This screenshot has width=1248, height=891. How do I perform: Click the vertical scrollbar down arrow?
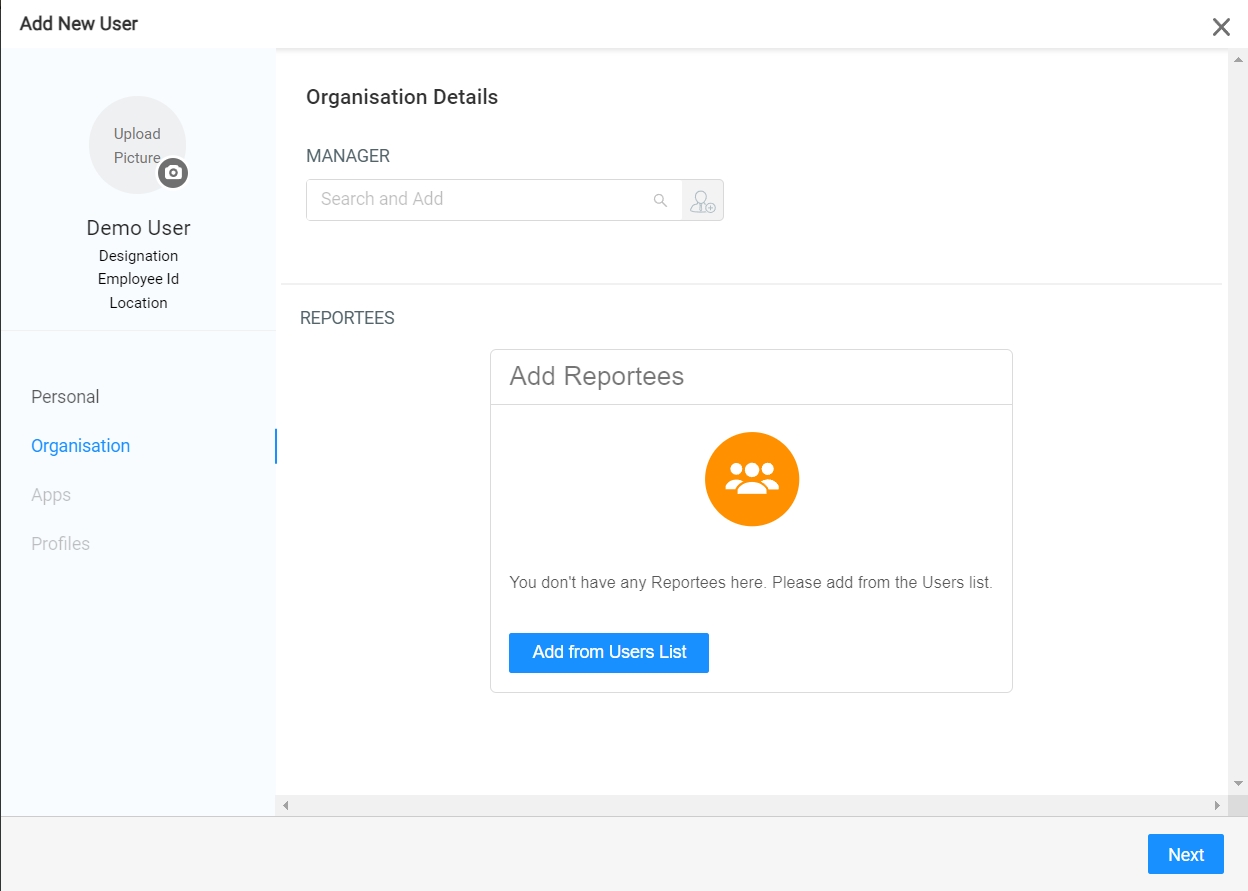coord(1238,783)
